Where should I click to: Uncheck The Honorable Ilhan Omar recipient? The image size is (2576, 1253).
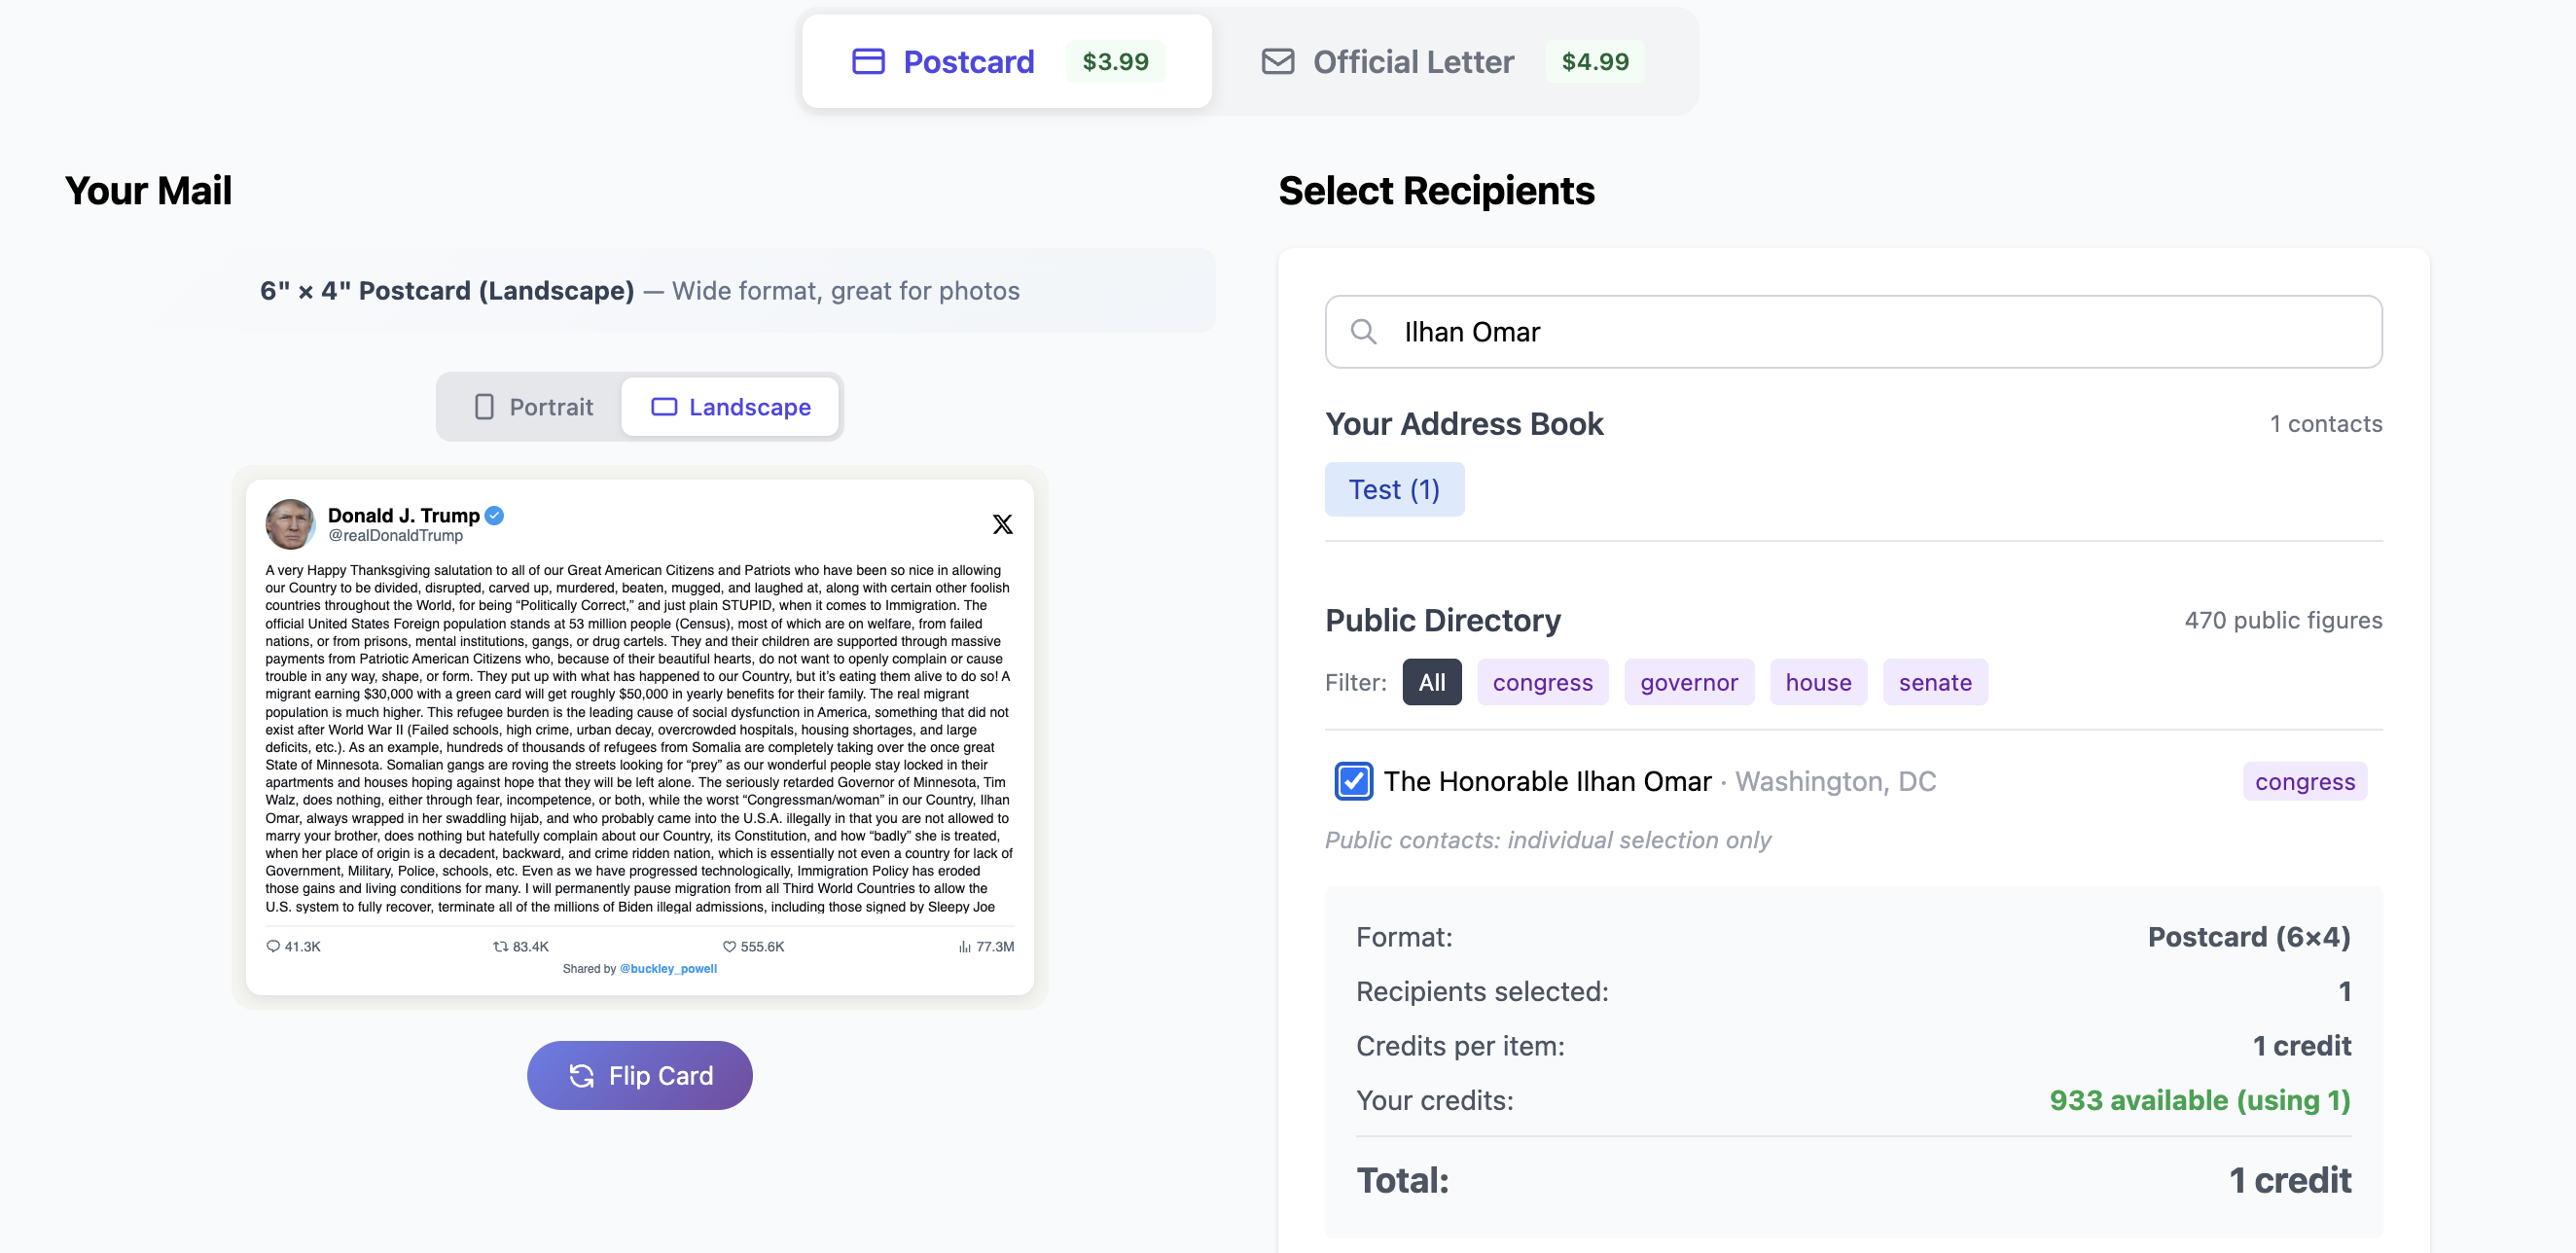1353,782
